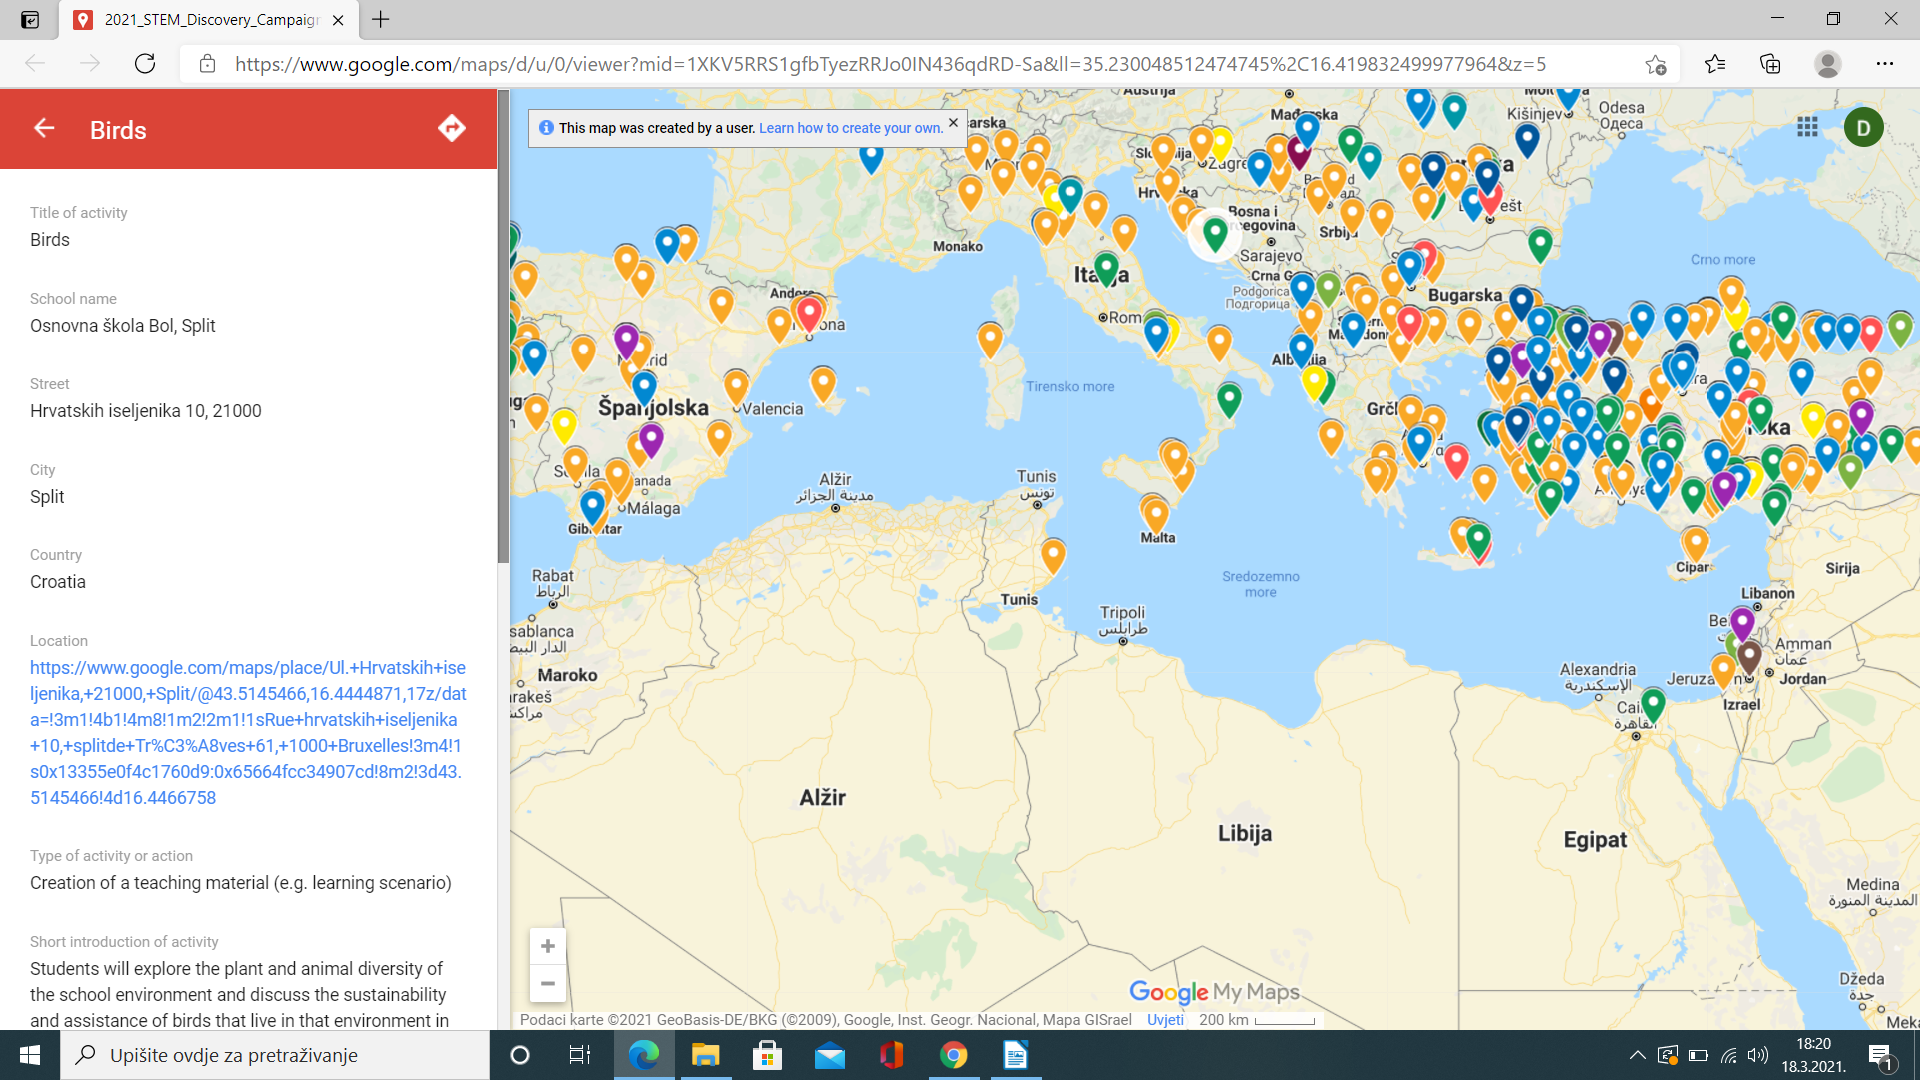Open the Google apps grid icon

point(1807,127)
